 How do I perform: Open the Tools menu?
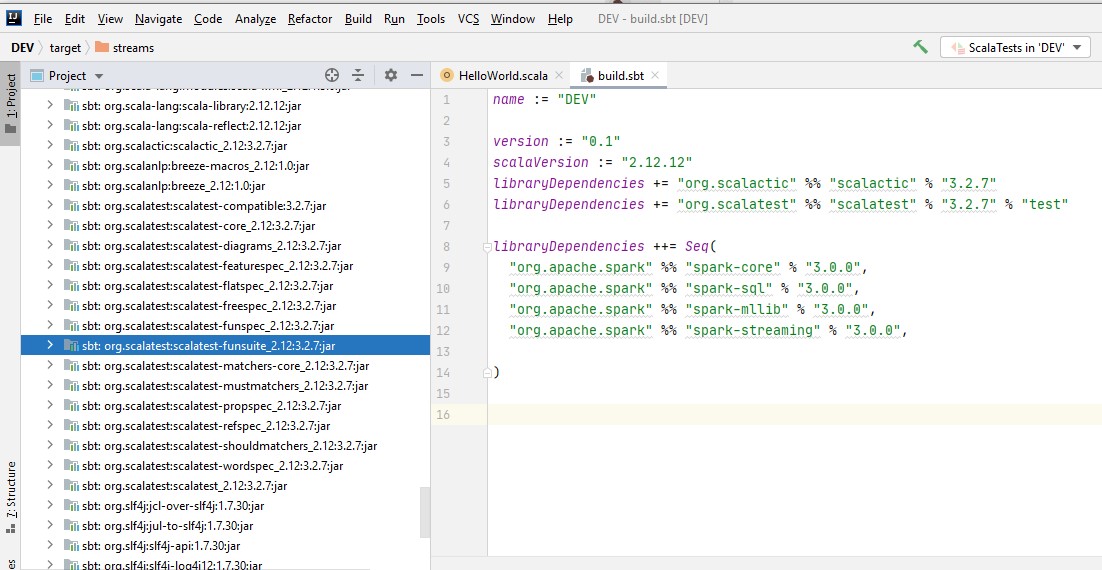(431, 19)
